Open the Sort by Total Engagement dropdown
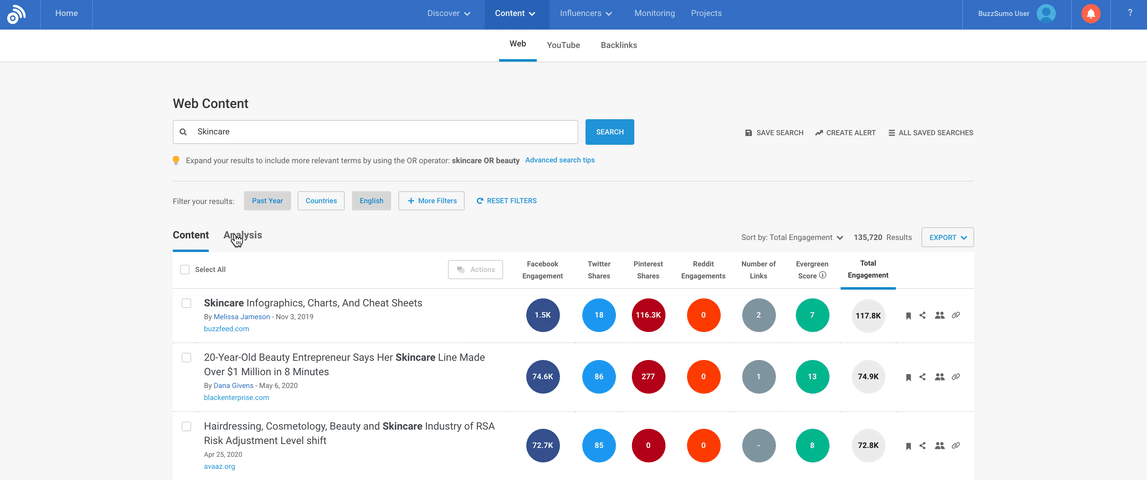This screenshot has width=1147, height=480. (x=792, y=238)
